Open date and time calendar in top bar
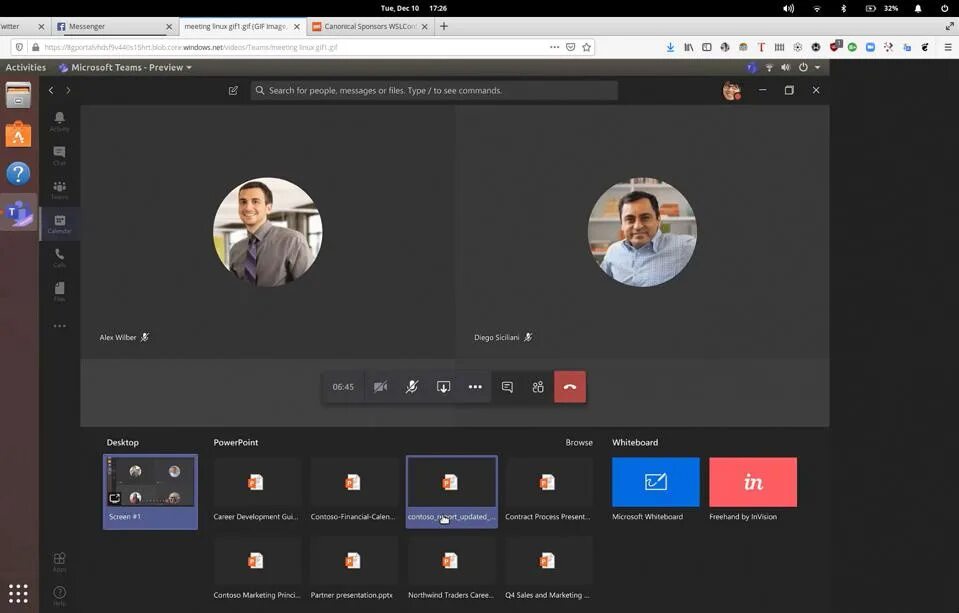 413,9
